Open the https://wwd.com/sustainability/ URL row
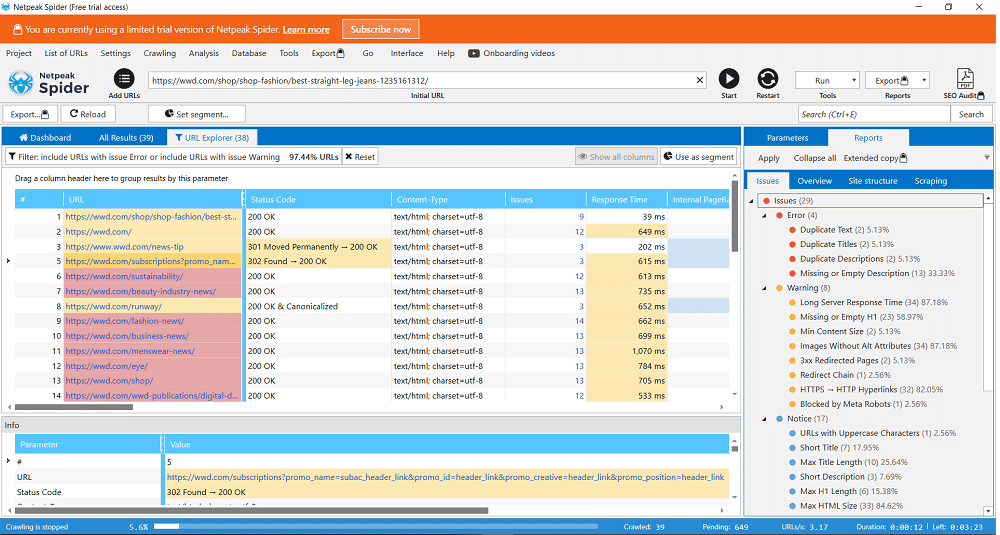This screenshot has height=535, width=1000. coord(124,276)
